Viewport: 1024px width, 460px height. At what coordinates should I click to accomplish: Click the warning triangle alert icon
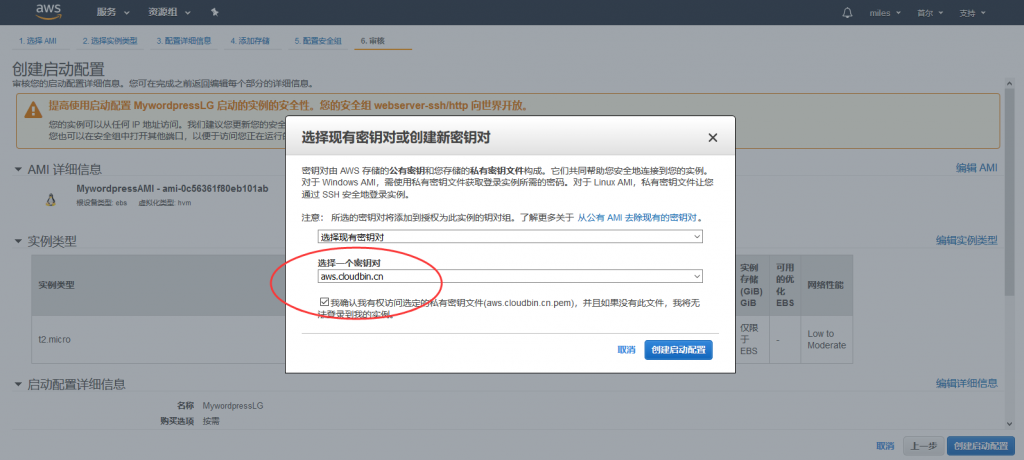click(33, 110)
